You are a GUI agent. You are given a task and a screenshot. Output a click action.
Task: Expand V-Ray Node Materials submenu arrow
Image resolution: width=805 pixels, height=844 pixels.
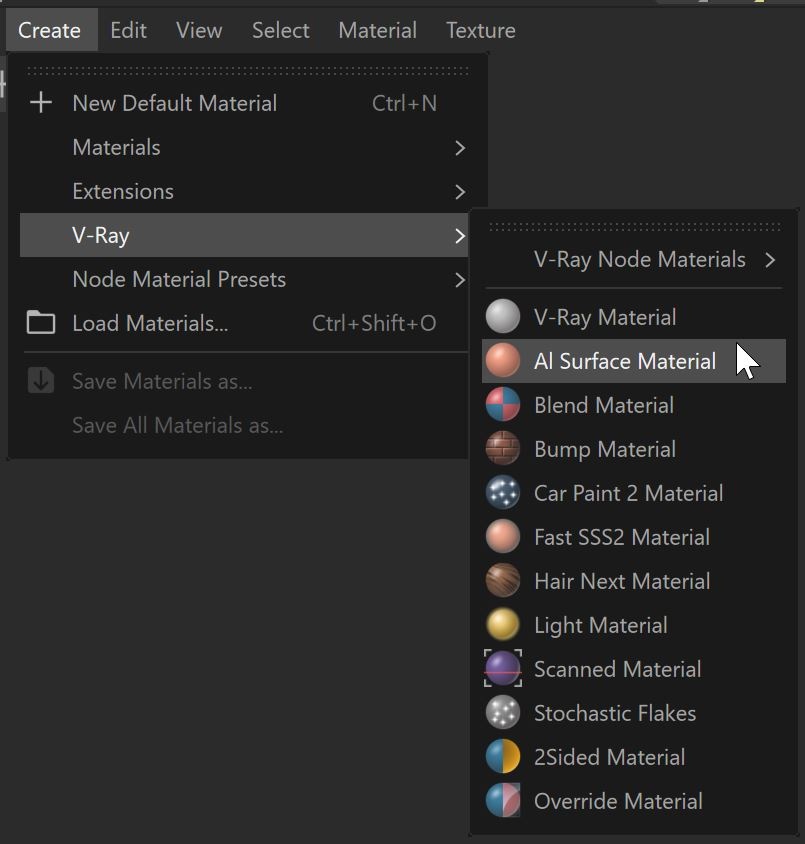pos(771,260)
